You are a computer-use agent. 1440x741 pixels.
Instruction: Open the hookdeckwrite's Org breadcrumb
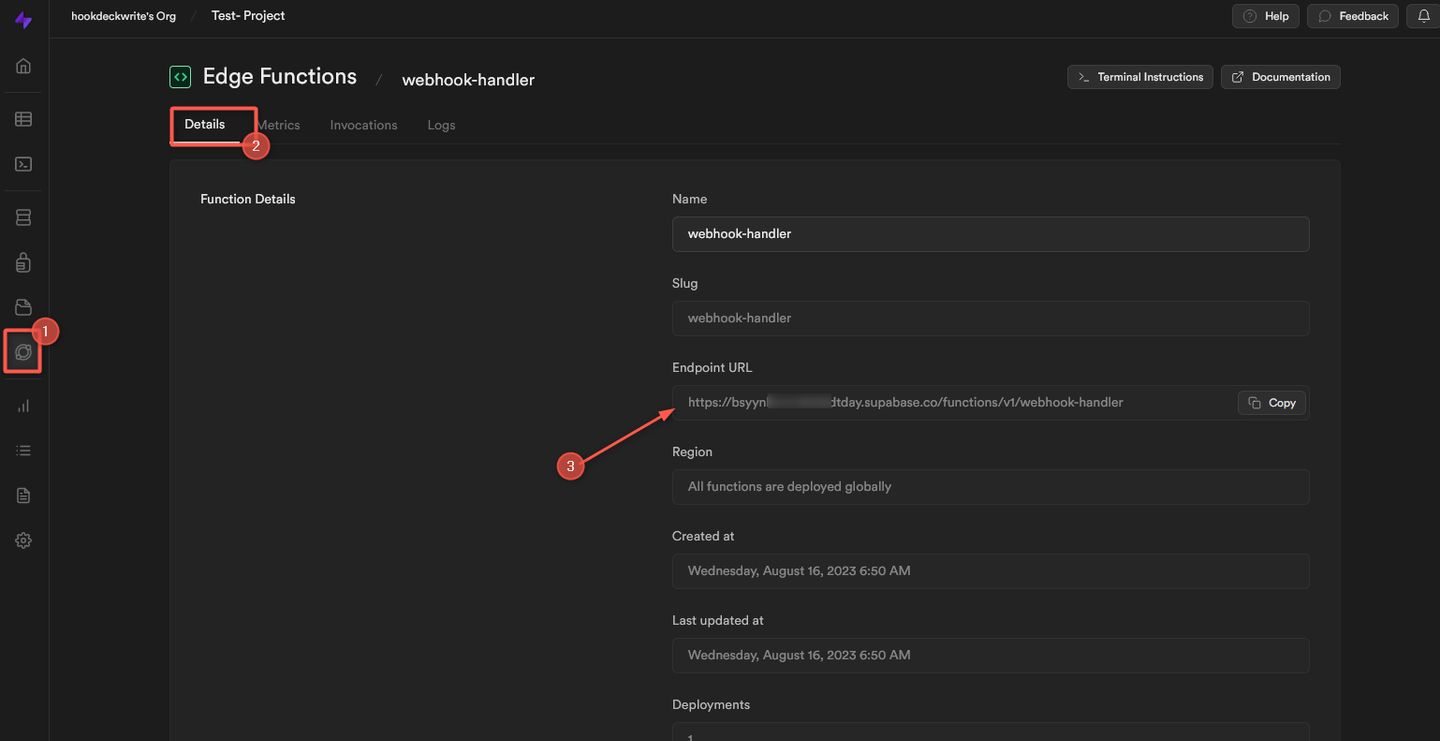123,16
